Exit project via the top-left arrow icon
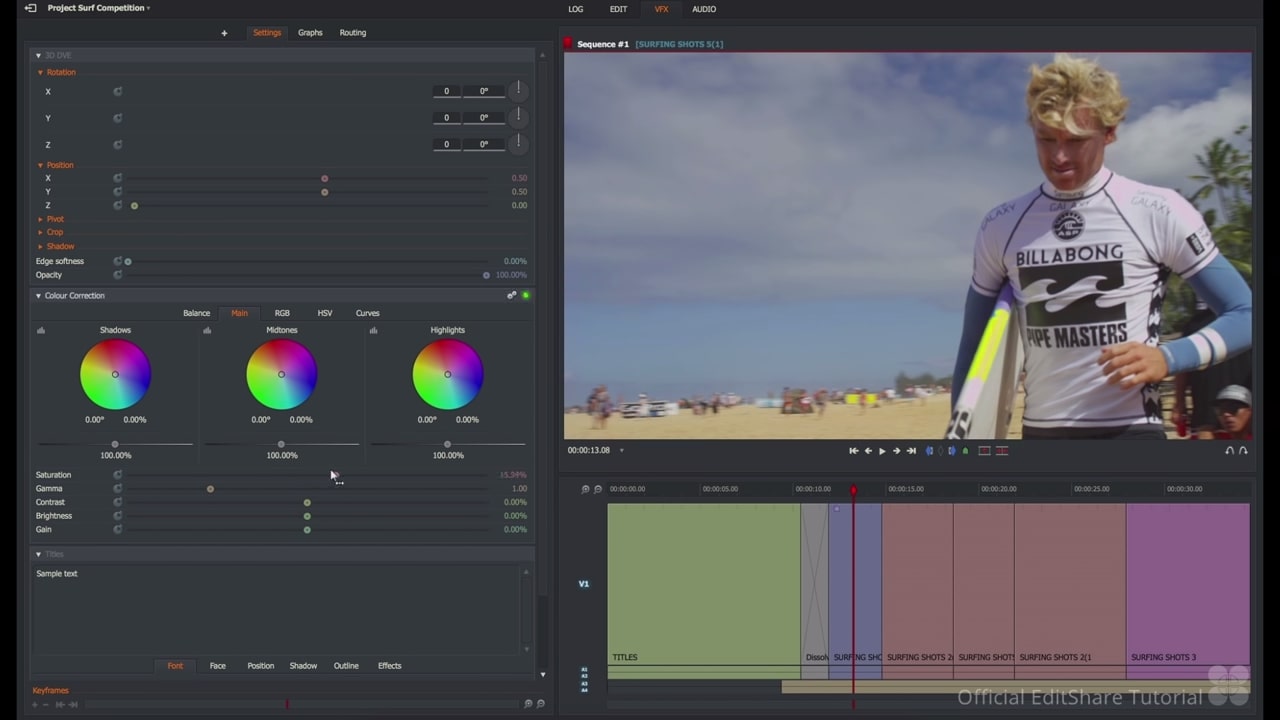Screen dimensions: 1280x720 pos(30,8)
